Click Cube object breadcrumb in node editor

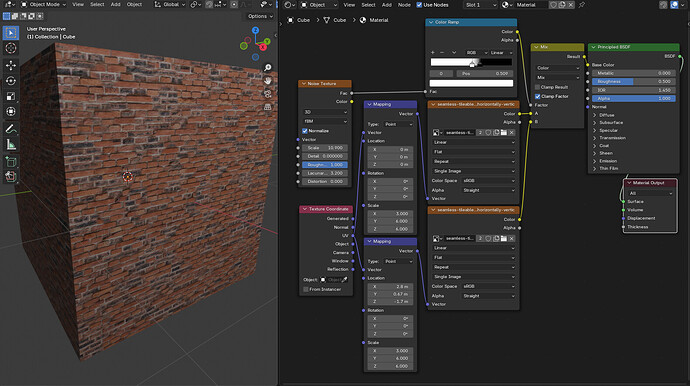[299, 20]
